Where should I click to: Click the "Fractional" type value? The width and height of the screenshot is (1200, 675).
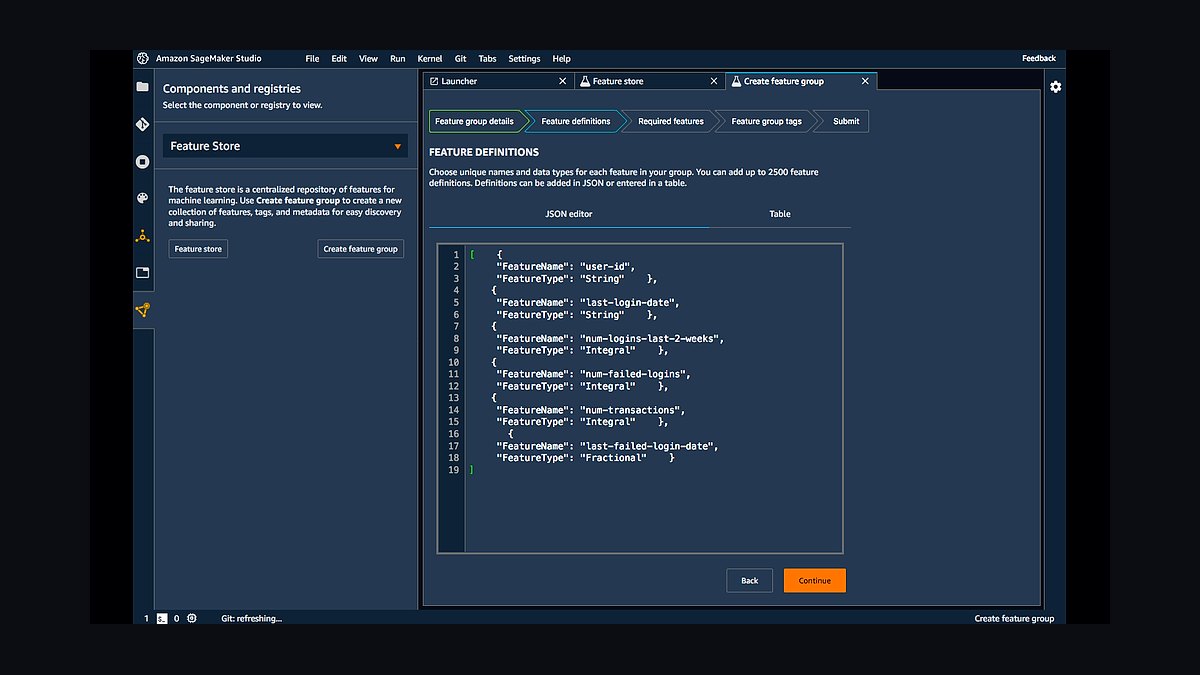coord(613,459)
